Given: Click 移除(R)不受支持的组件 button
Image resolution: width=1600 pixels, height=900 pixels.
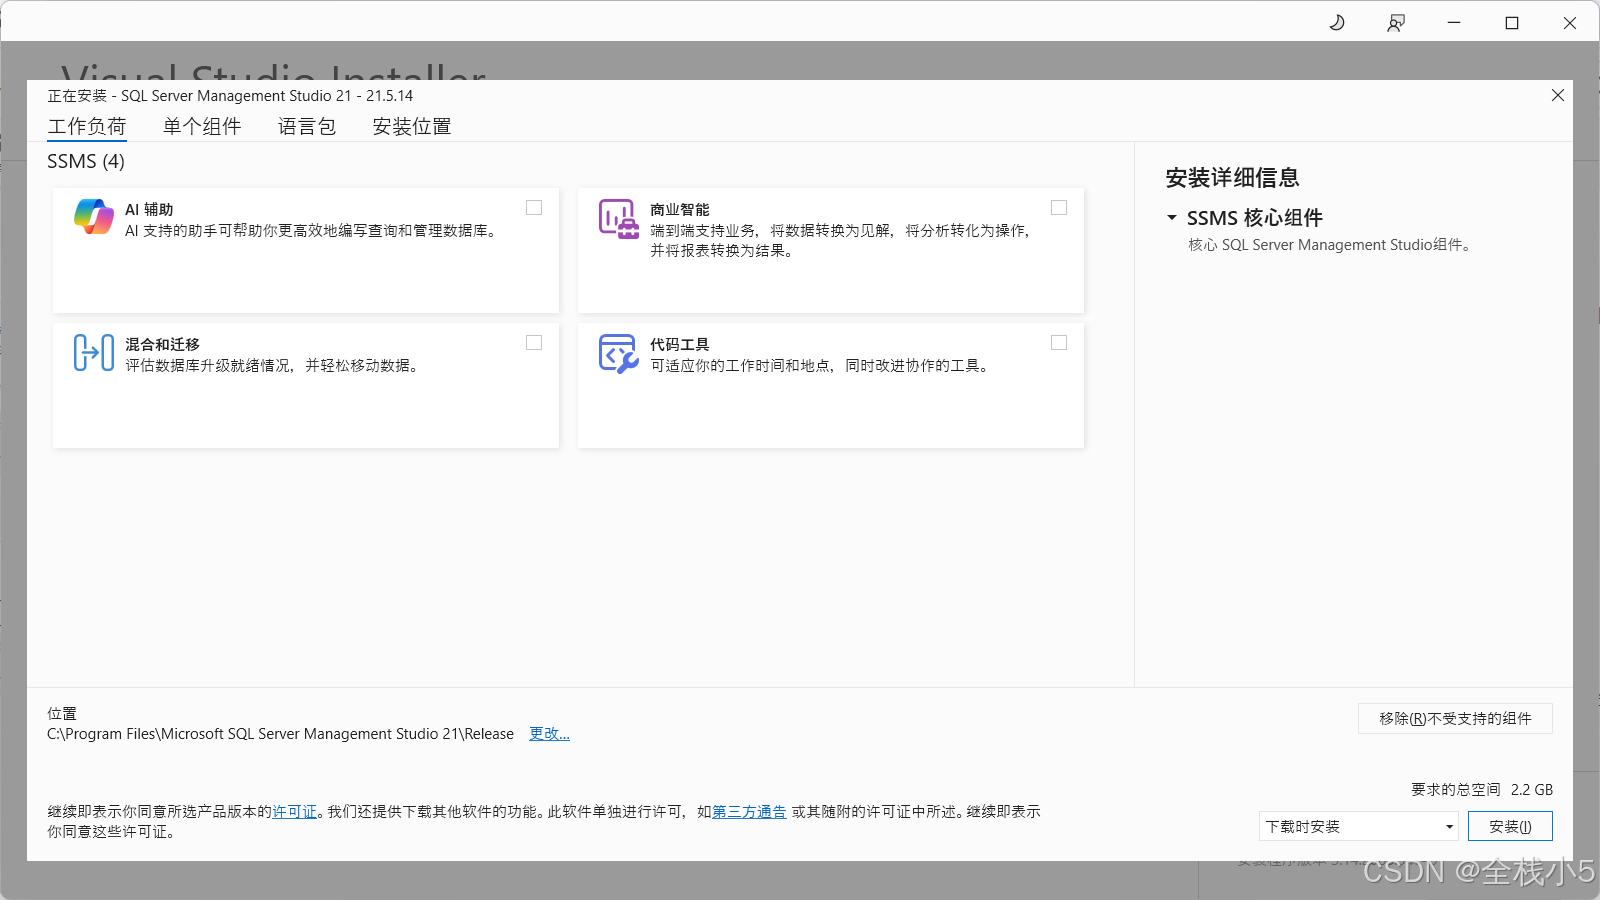Looking at the screenshot, I should 1455,718.
